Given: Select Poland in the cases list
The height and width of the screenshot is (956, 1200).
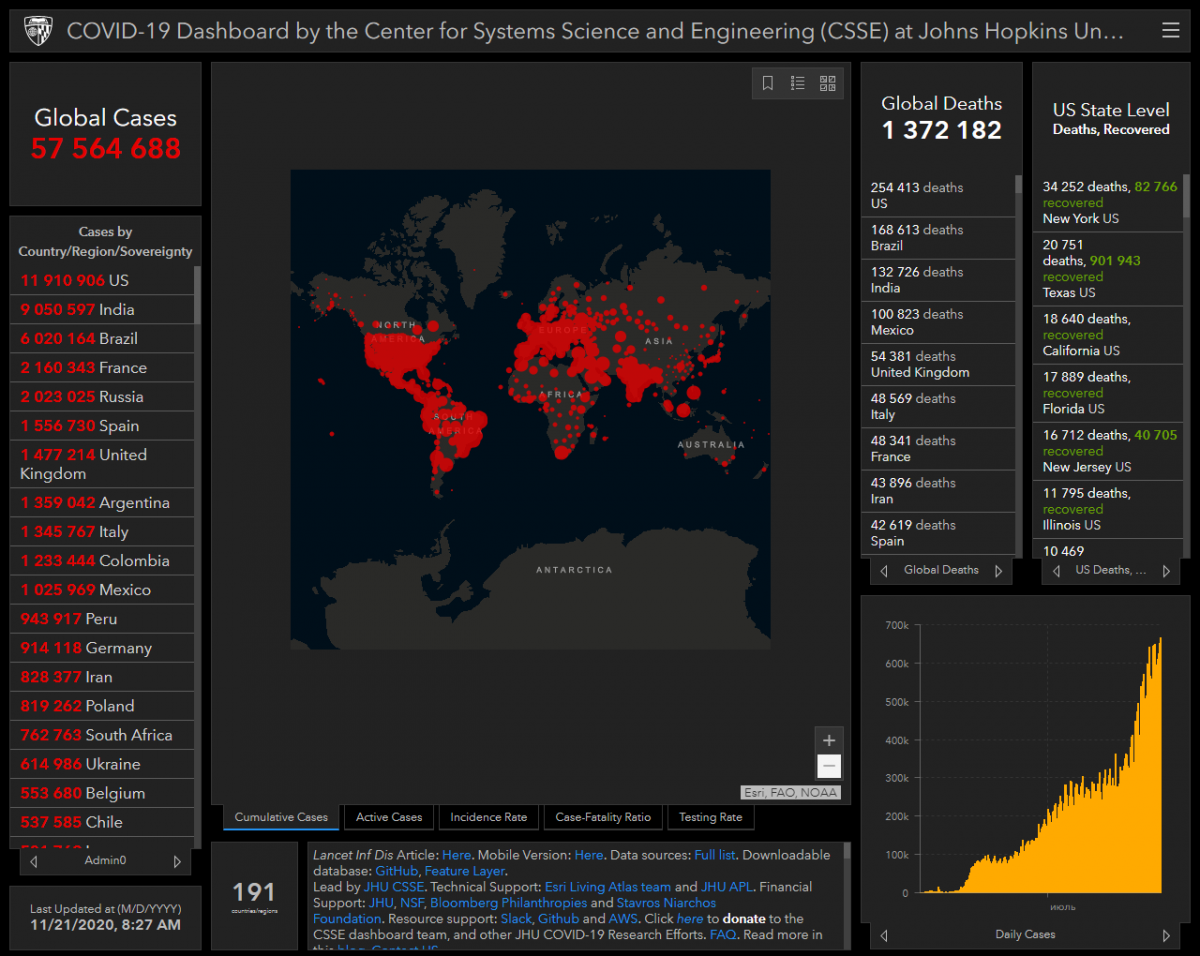Looking at the screenshot, I should (102, 705).
